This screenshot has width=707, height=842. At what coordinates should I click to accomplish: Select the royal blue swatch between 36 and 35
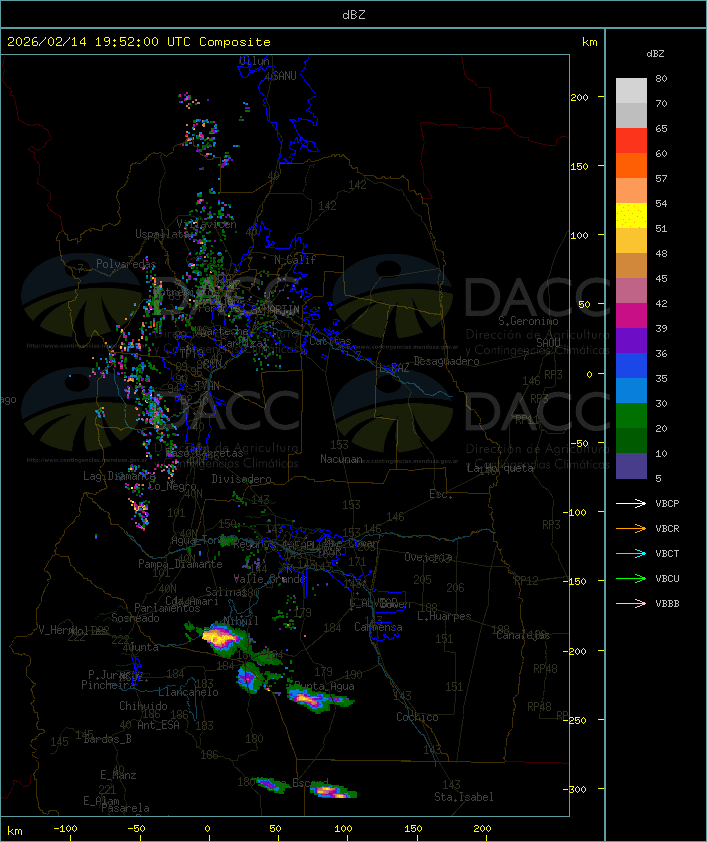click(x=631, y=366)
